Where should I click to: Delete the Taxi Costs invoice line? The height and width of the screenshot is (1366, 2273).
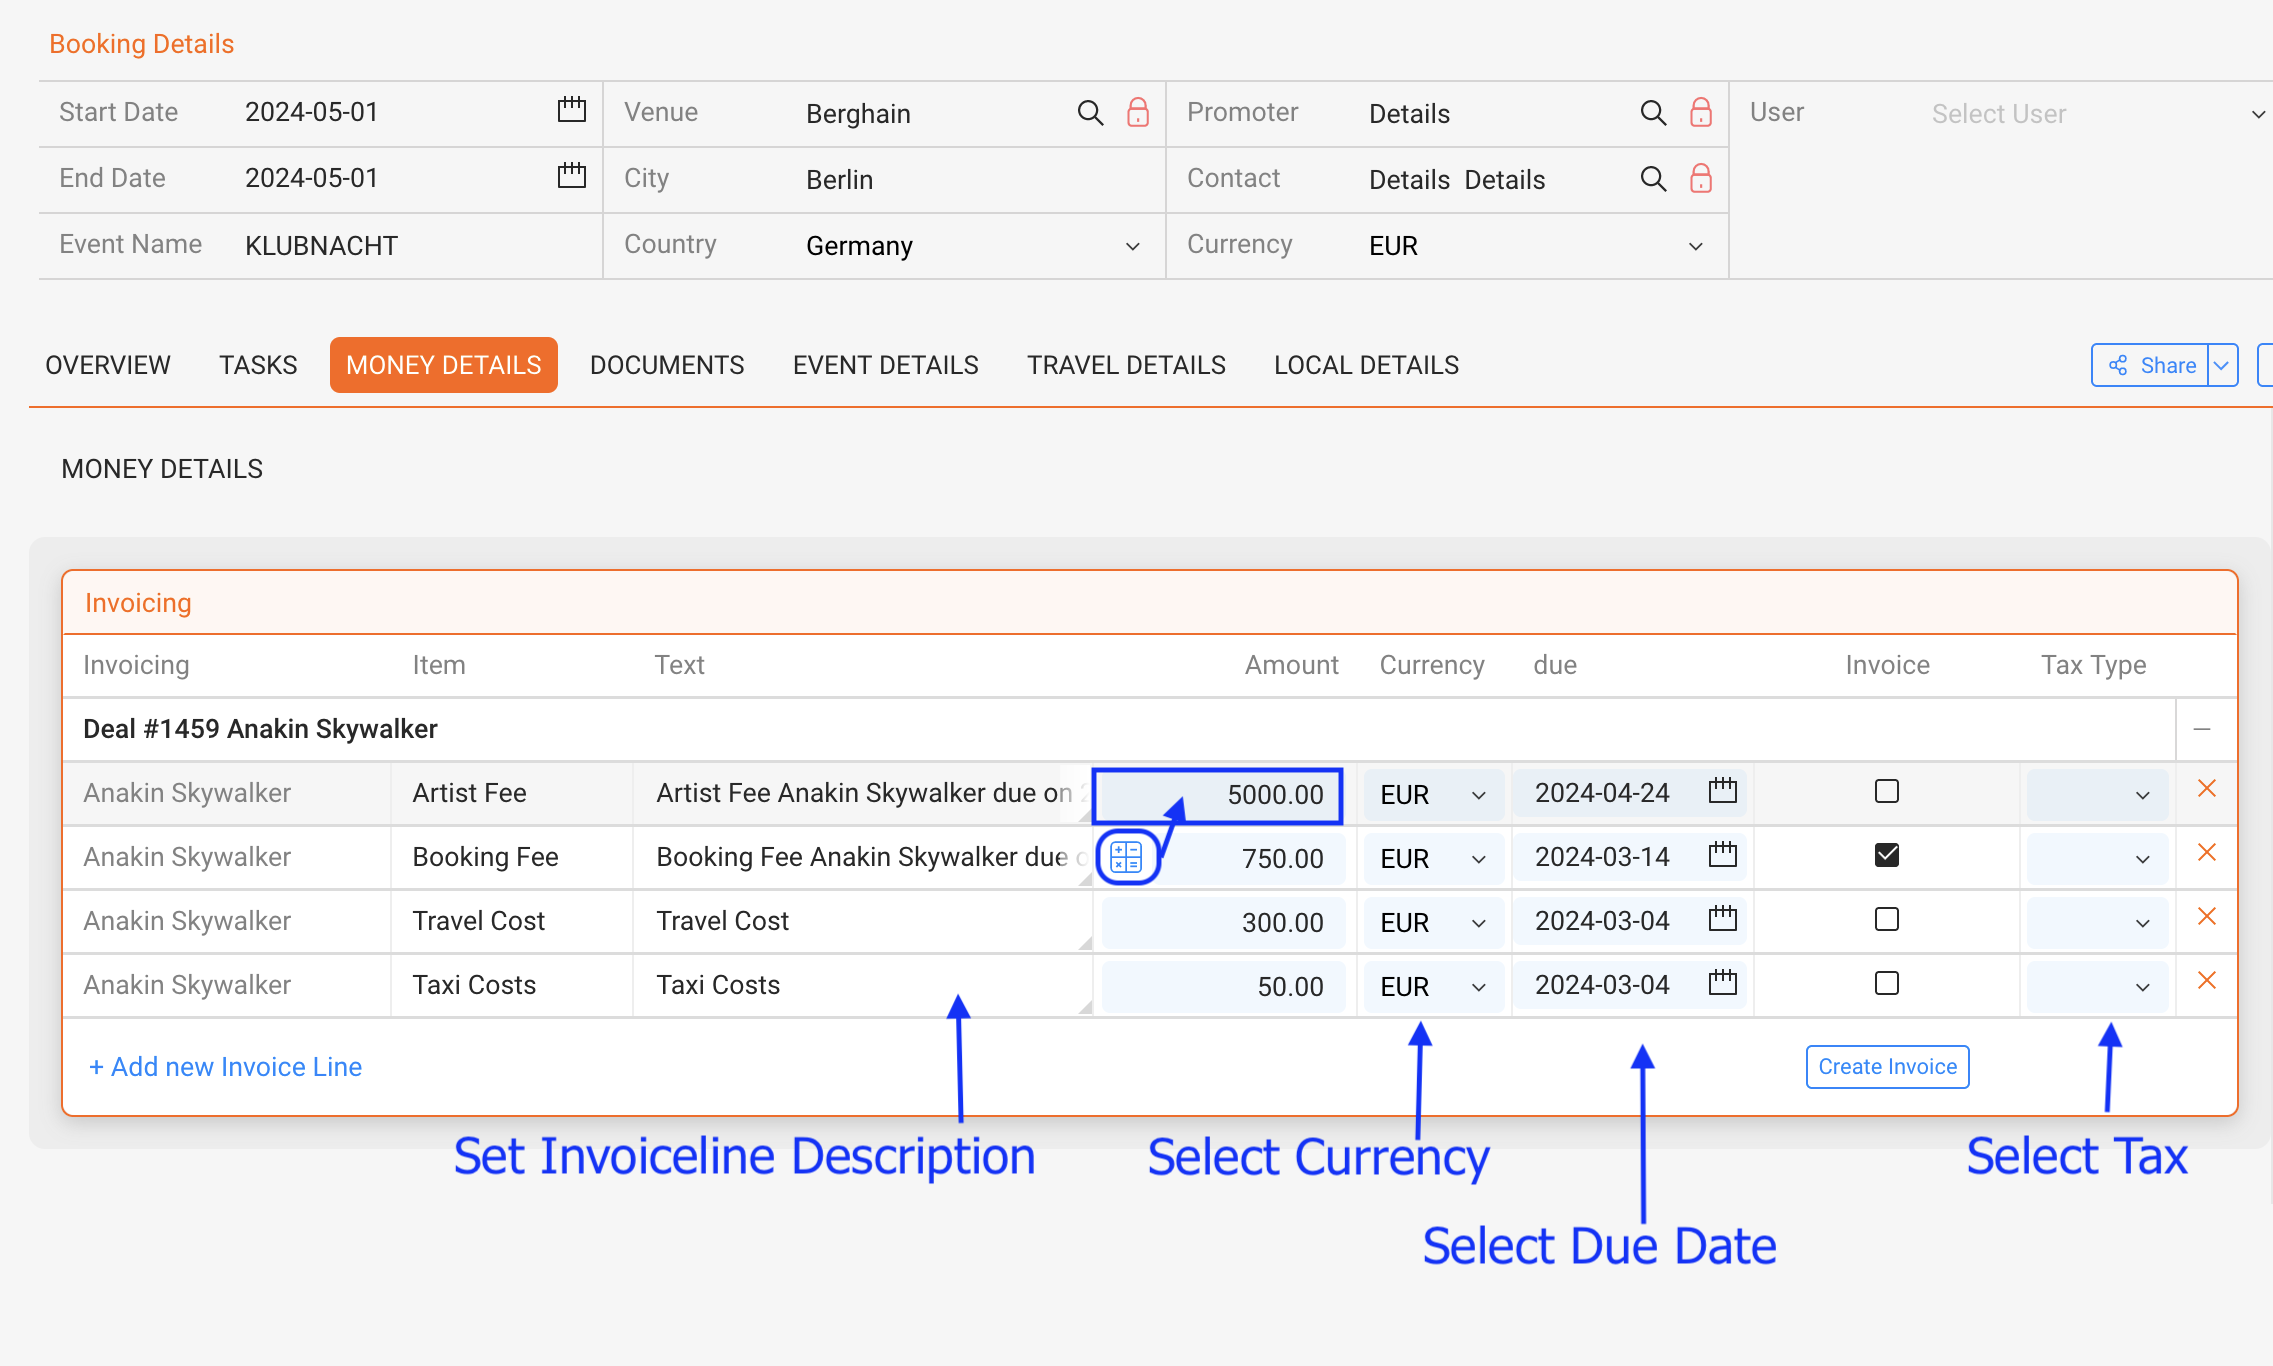2208,983
